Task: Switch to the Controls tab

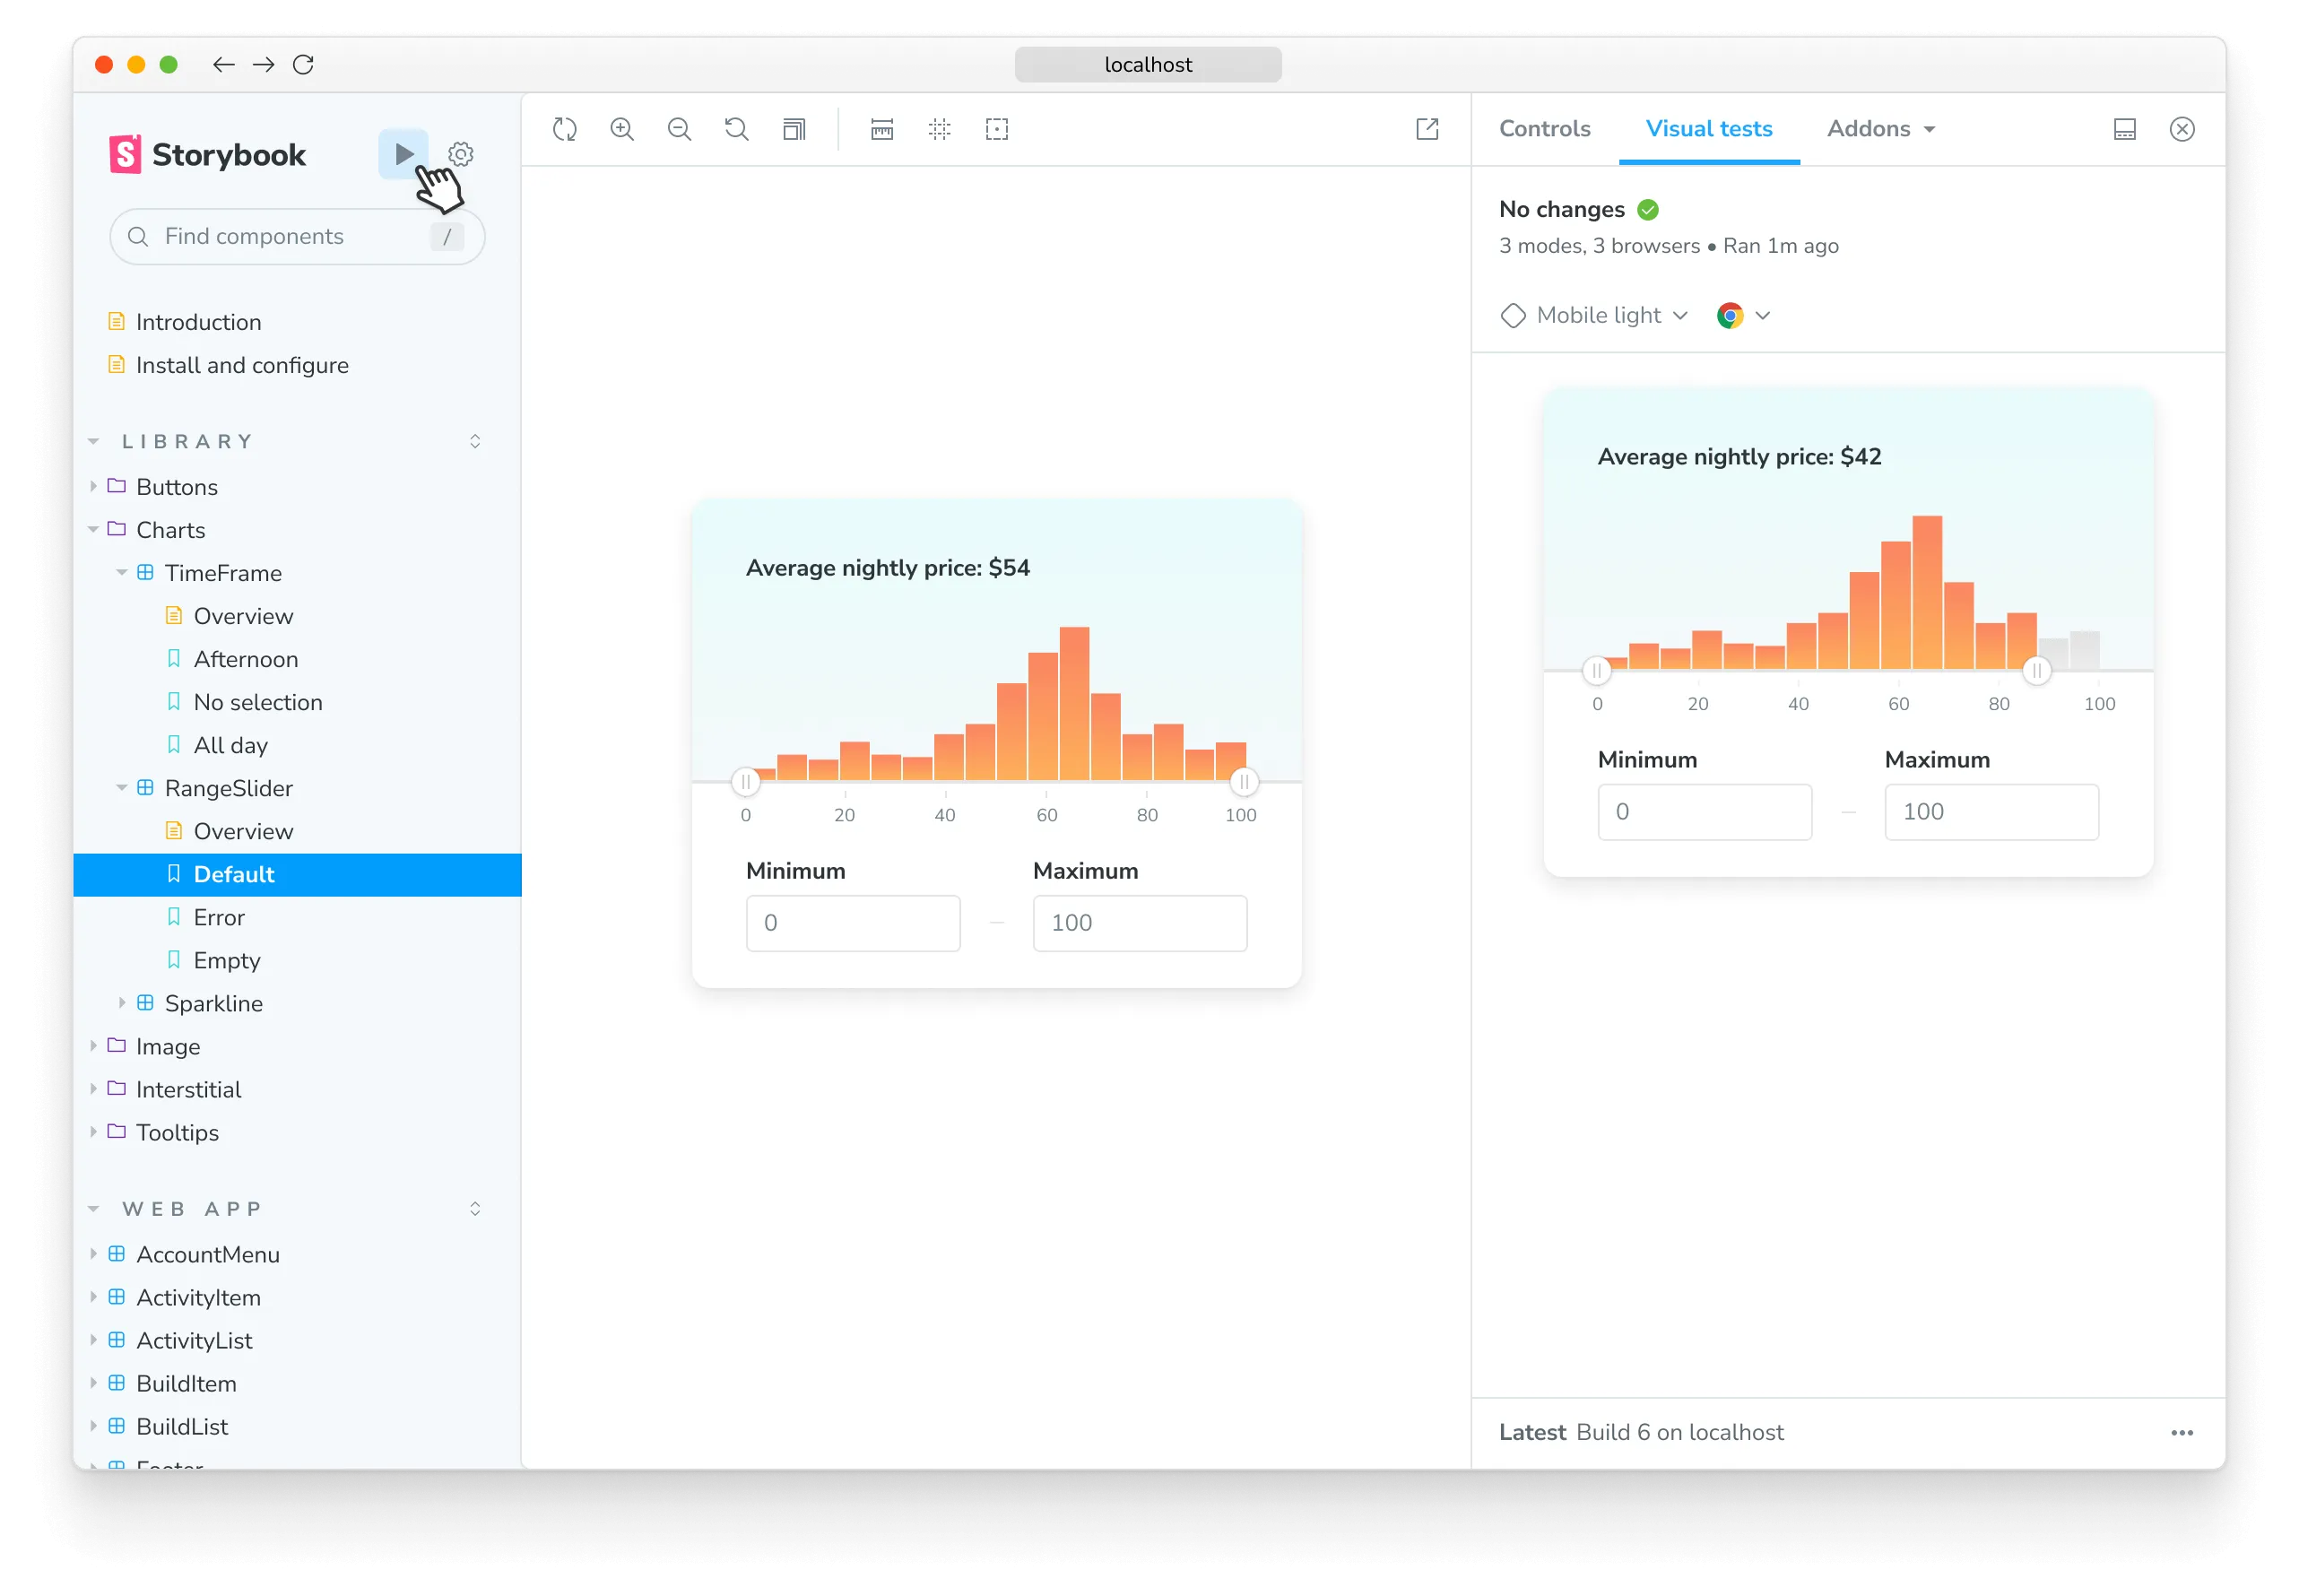Action: pyautogui.click(x=1544, y=129)
